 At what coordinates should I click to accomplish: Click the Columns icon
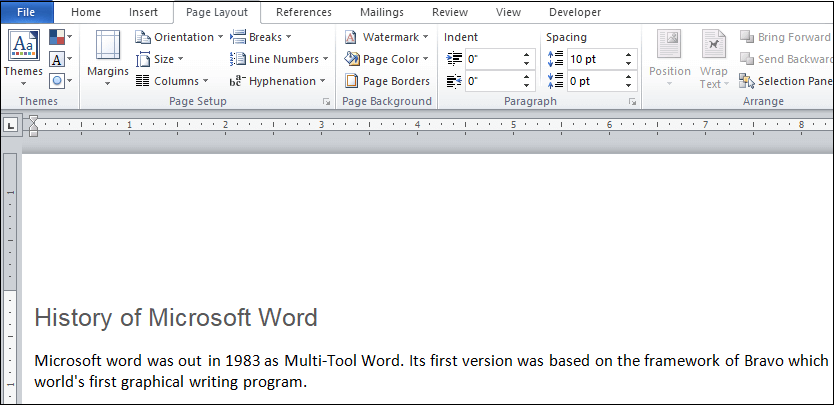point(143,81)
